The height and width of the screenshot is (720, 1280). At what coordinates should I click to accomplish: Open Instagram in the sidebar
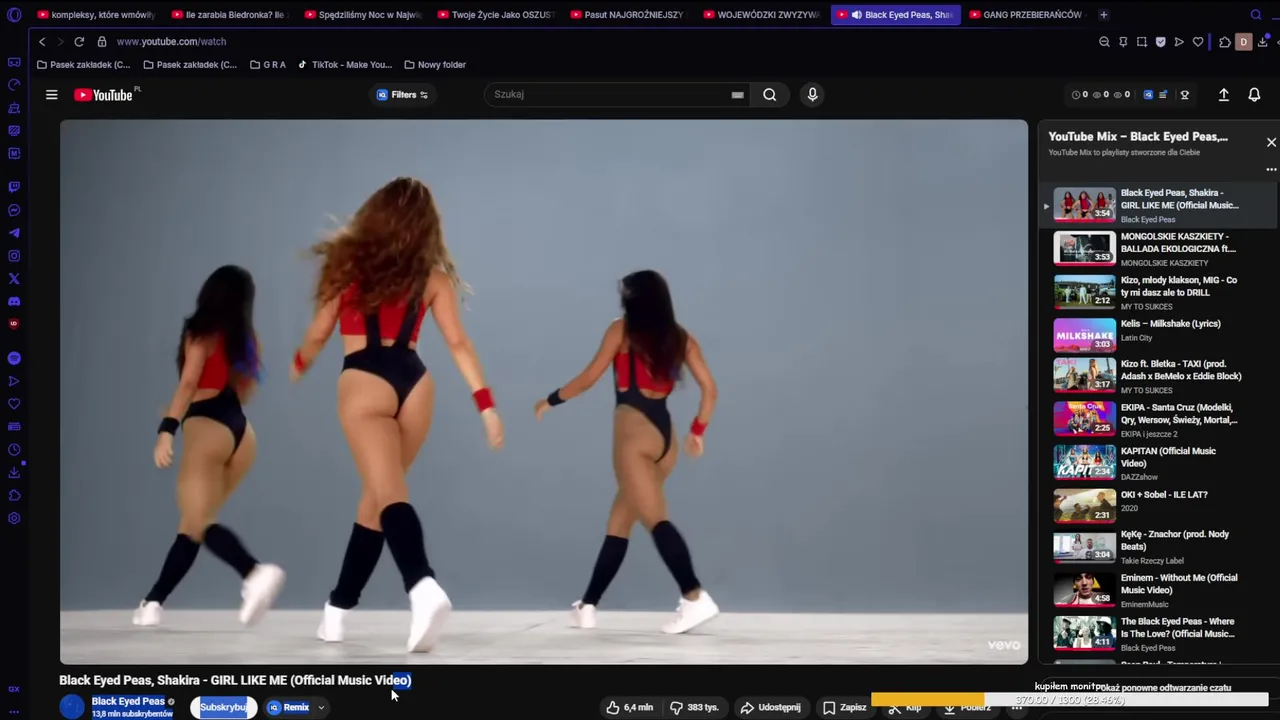[x=14, y=256]
